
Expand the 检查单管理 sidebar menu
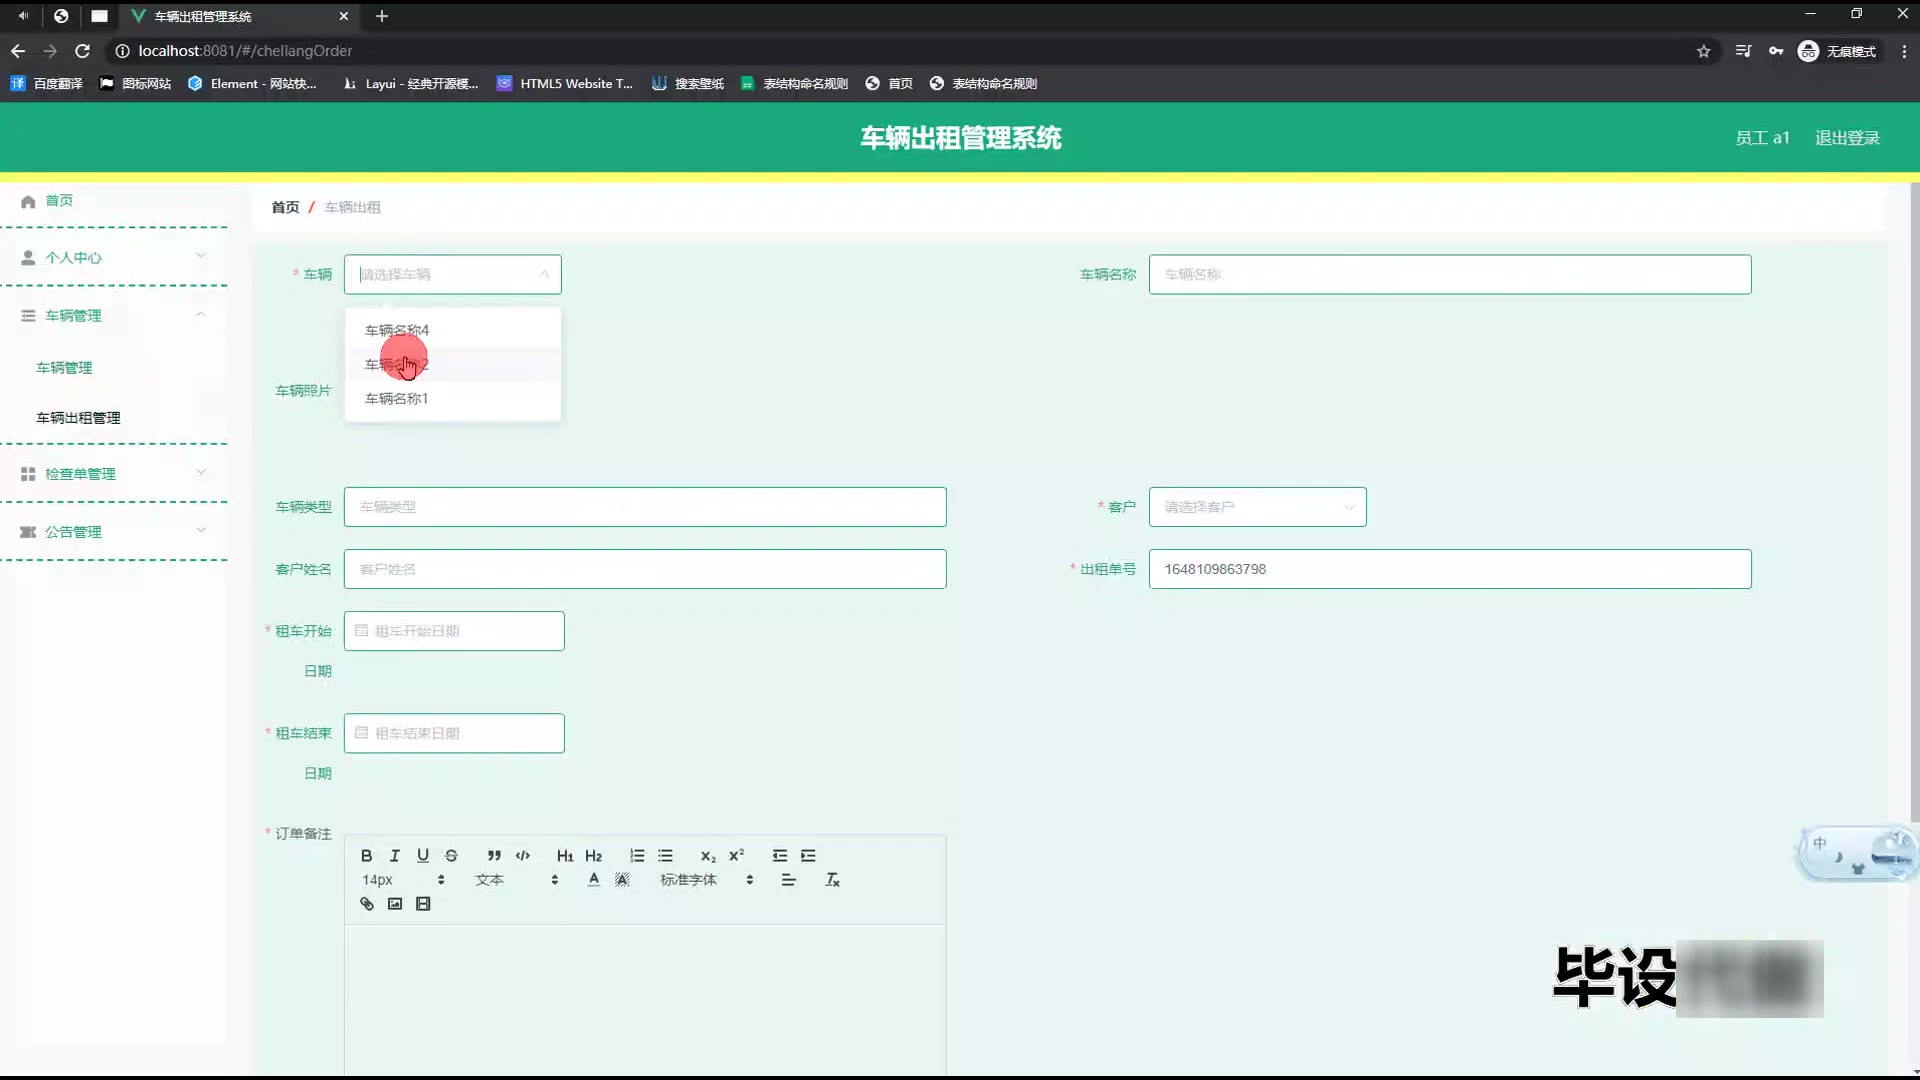[114, 474]
